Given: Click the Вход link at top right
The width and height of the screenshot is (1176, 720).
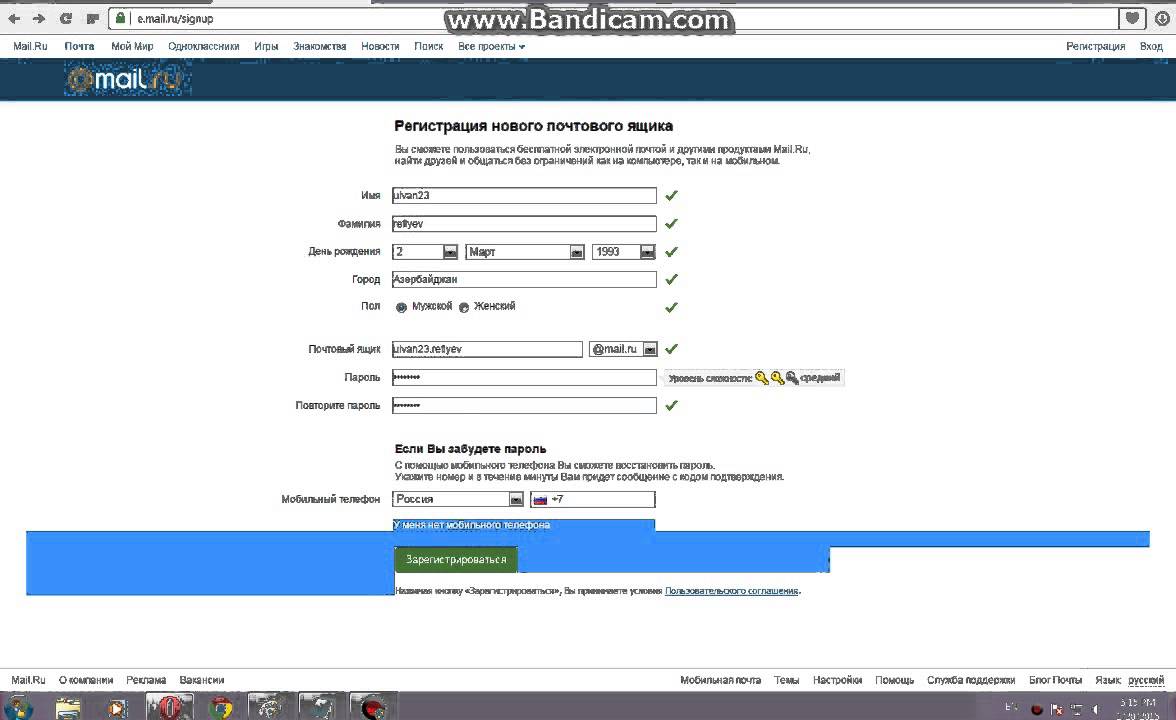Looking at the screenshot, I should pos(1151,46).
